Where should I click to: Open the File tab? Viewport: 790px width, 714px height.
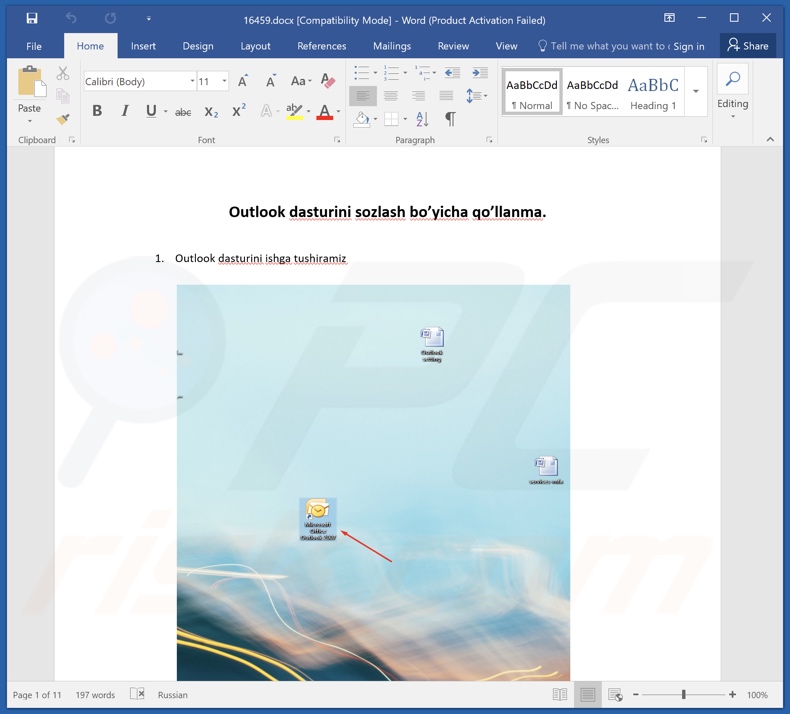point(34,46)
